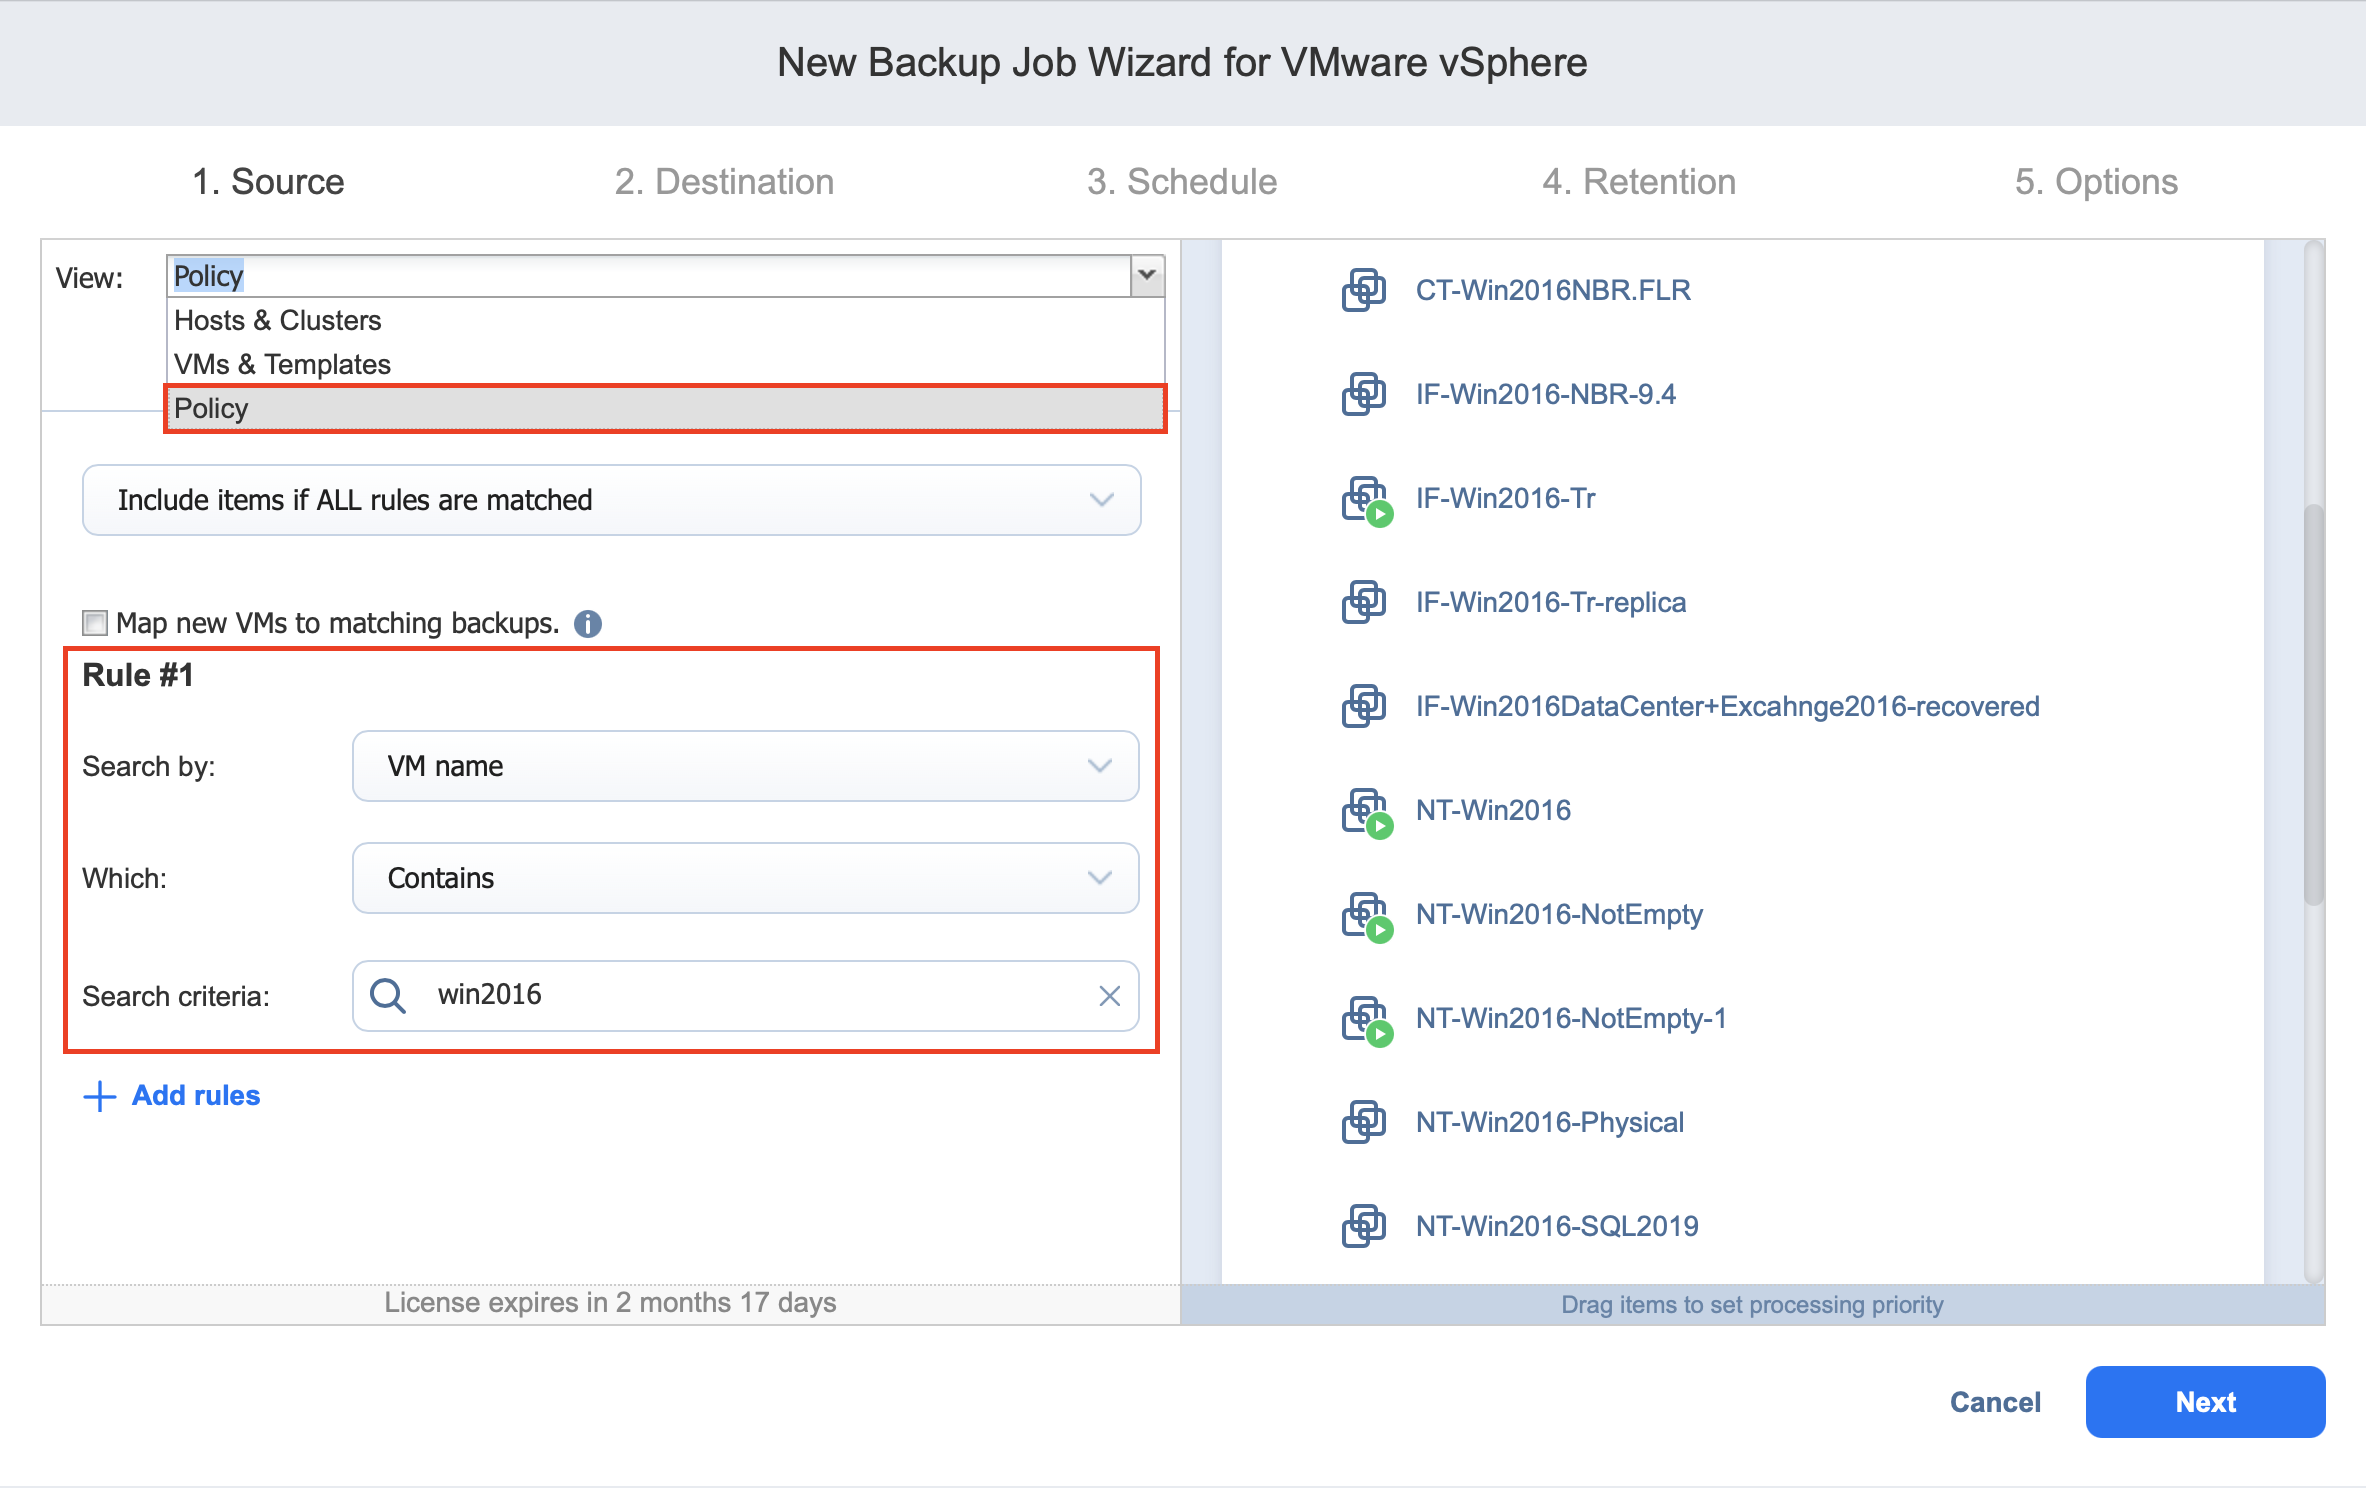2366x1488 pixels.
Task: Click the magnifier icon in Search criteria
Action: pyautogui.click(x=388, y=996)
